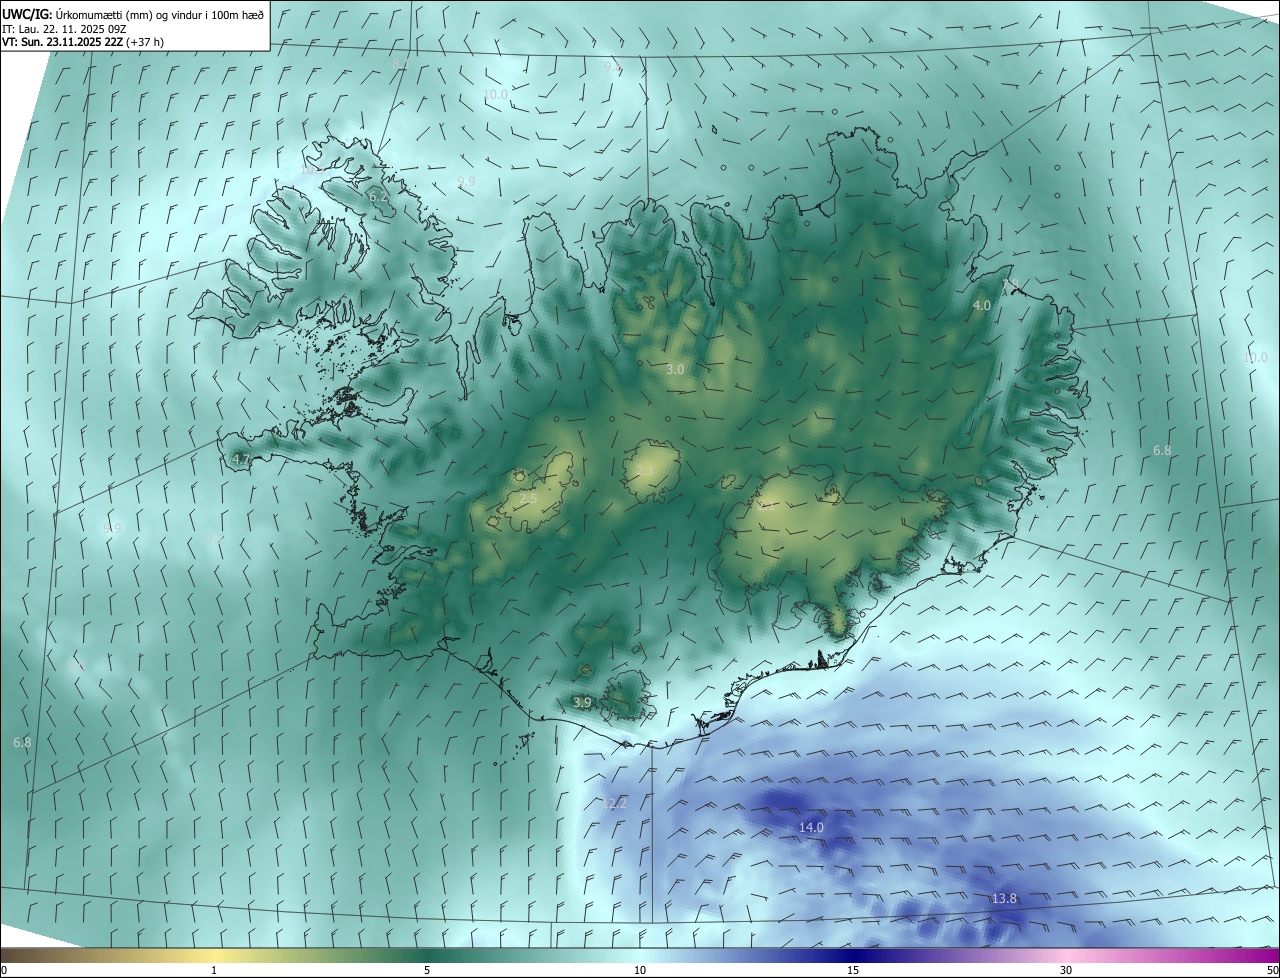Click the colorbar tick label 1
Image resolution: width=1280 pixels, height=978 pixels.
[x=214, y=970]
